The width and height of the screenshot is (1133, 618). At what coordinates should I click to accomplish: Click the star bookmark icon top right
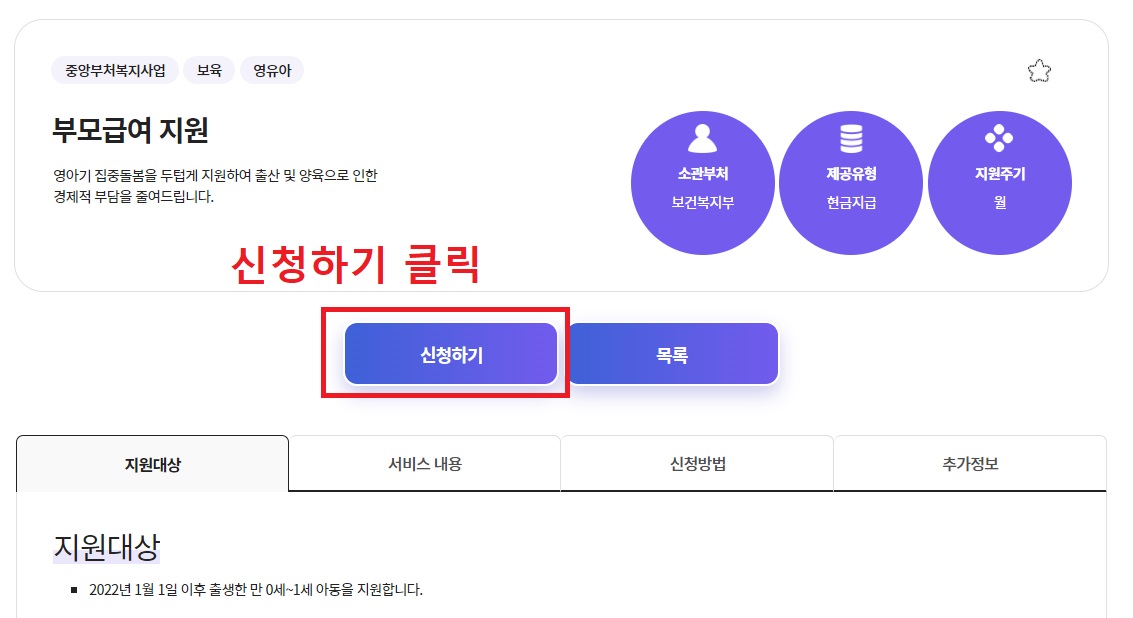(x=1039, y=70)
